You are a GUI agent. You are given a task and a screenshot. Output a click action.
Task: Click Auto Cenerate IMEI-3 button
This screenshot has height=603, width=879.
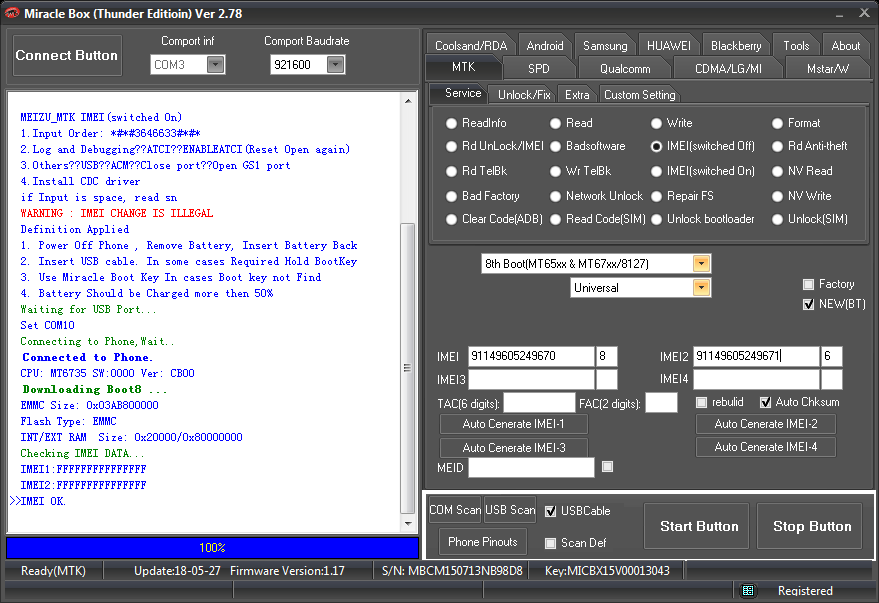[513, 448]
